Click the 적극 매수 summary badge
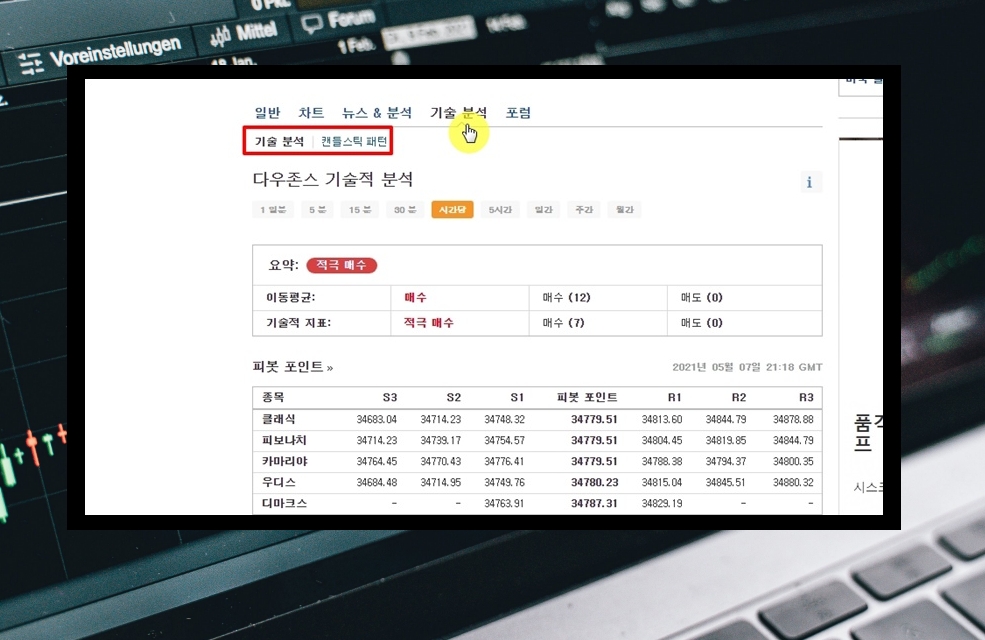Image resolution: width=985 pixels, height=640 pixels. coord(342,265)
